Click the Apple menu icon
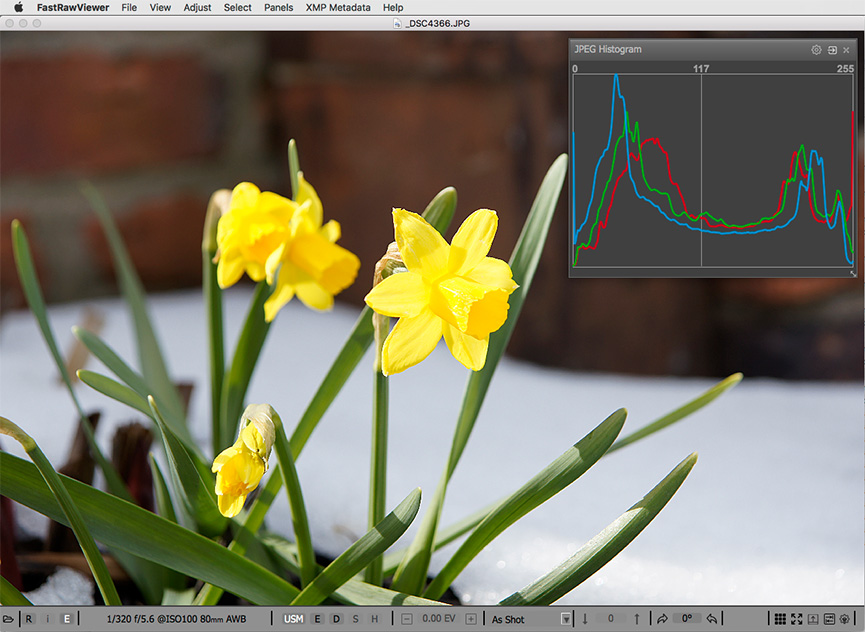The height and width of the screenshot is (632, 865). [18, 7]
